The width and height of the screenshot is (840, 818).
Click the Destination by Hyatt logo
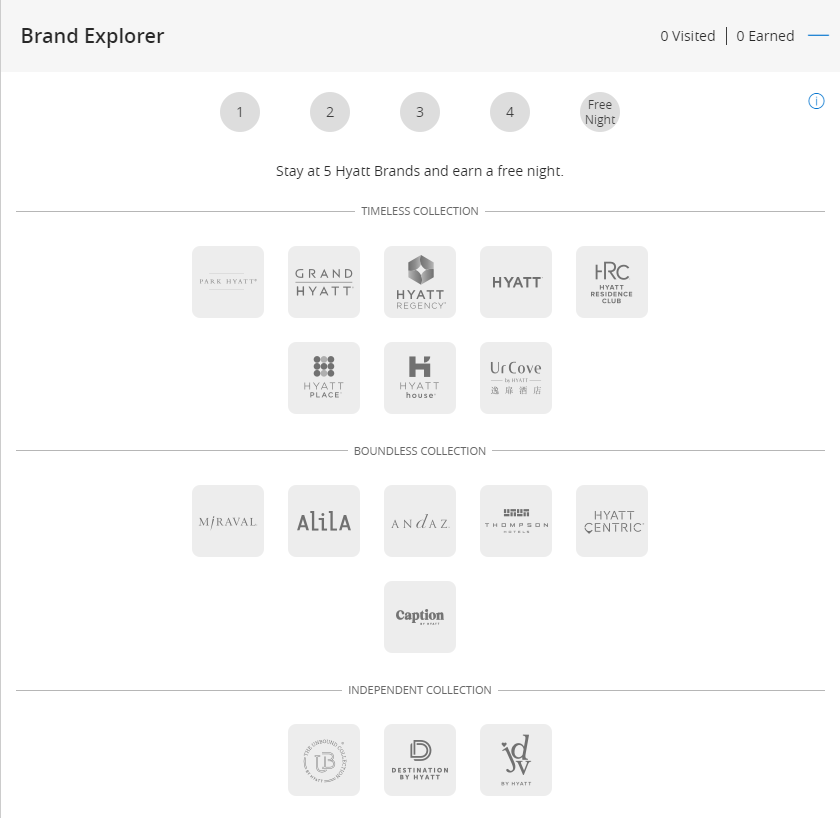tap(420, 760)
